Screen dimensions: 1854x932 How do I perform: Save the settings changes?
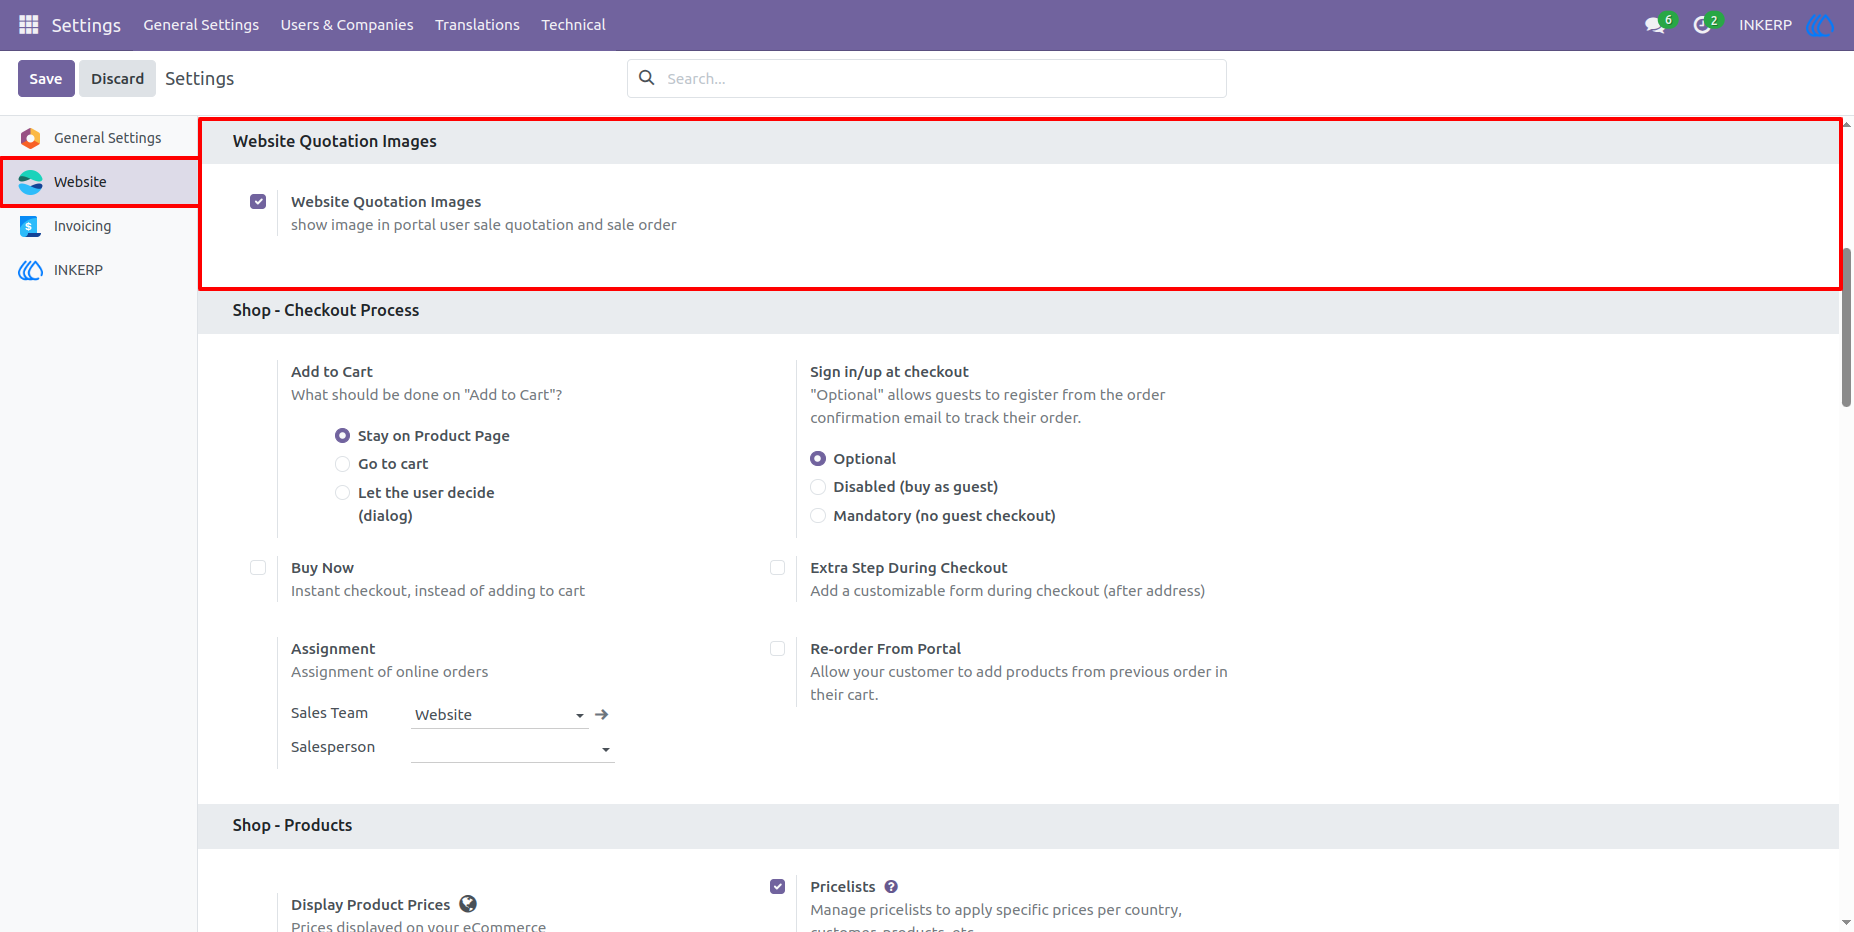46,79
